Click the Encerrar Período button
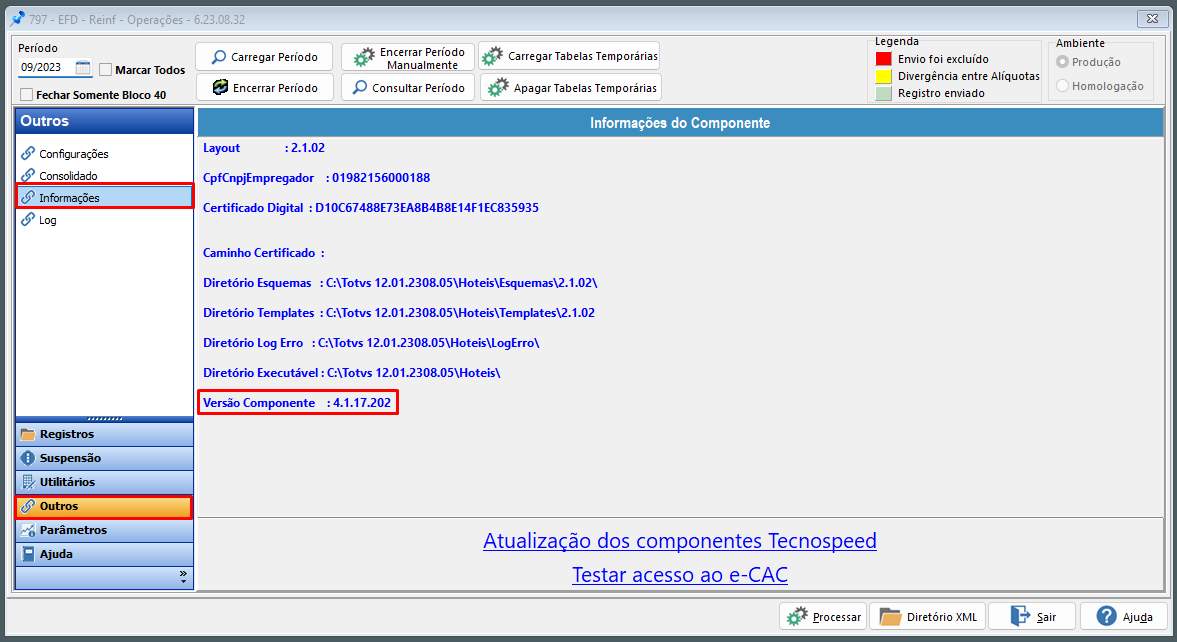 click(x=264, y=87)
